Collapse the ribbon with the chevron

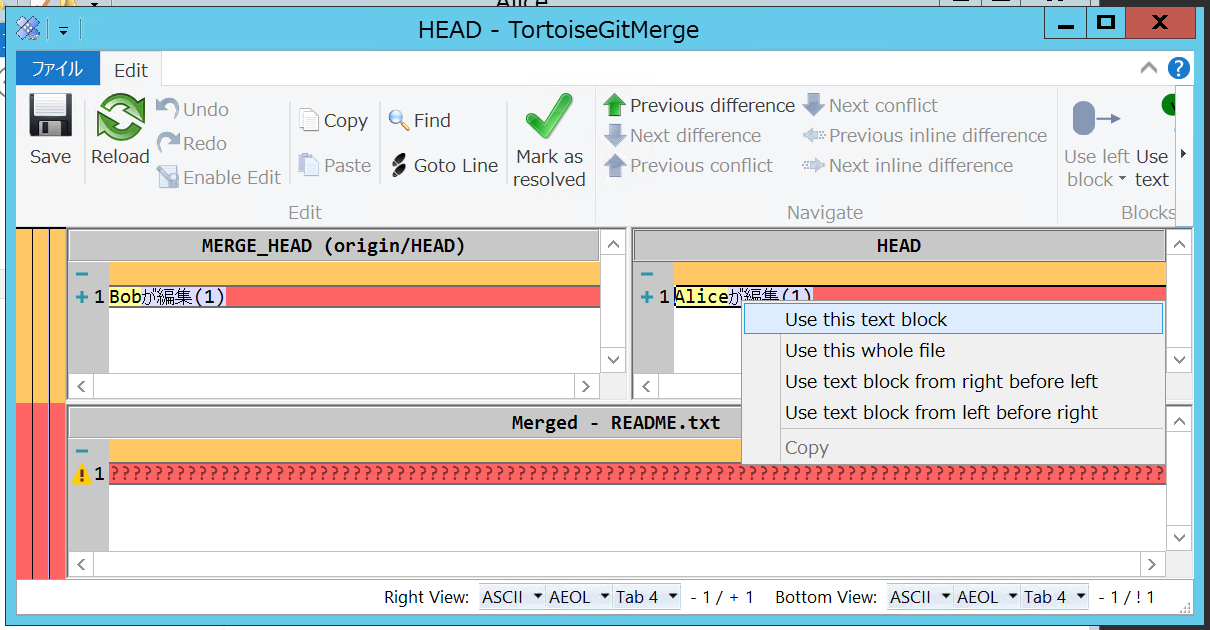1149,68
